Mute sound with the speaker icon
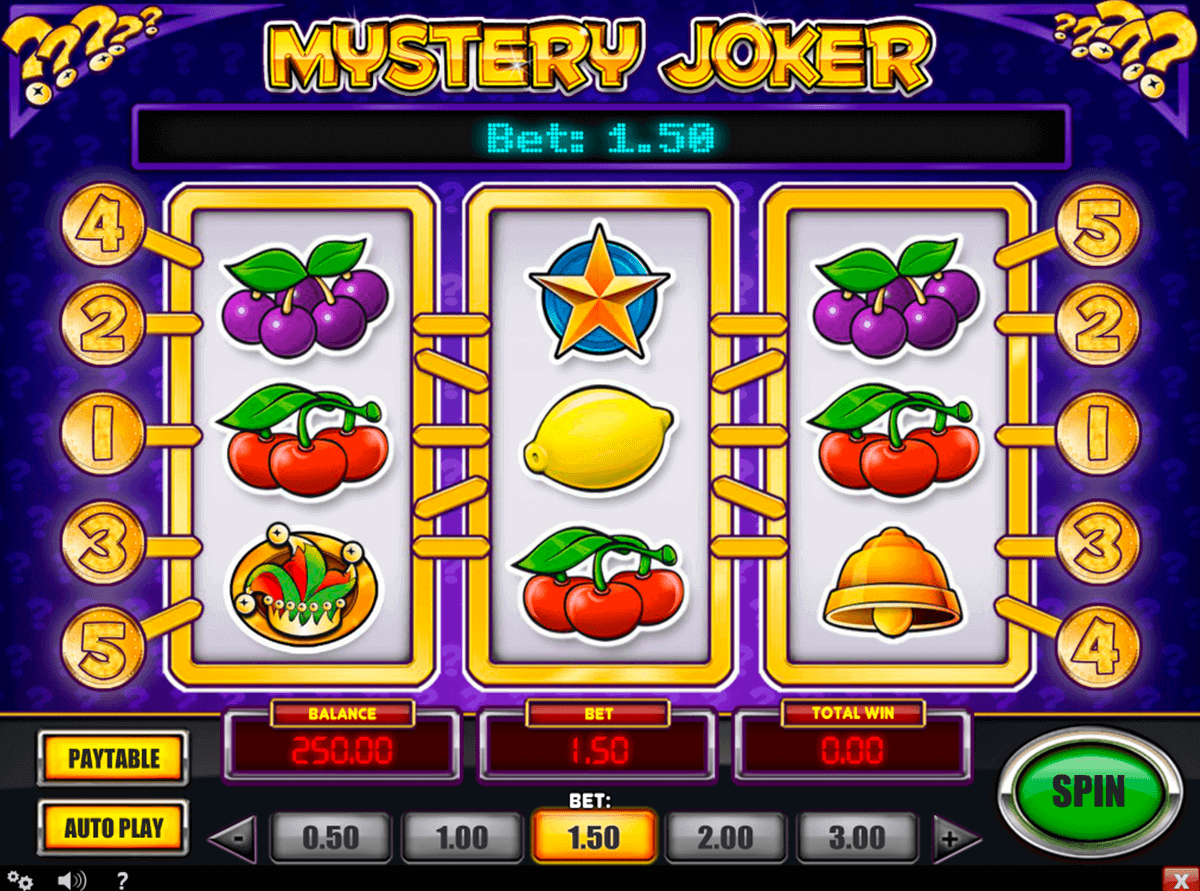The image size is (1200, 891). 71,881
